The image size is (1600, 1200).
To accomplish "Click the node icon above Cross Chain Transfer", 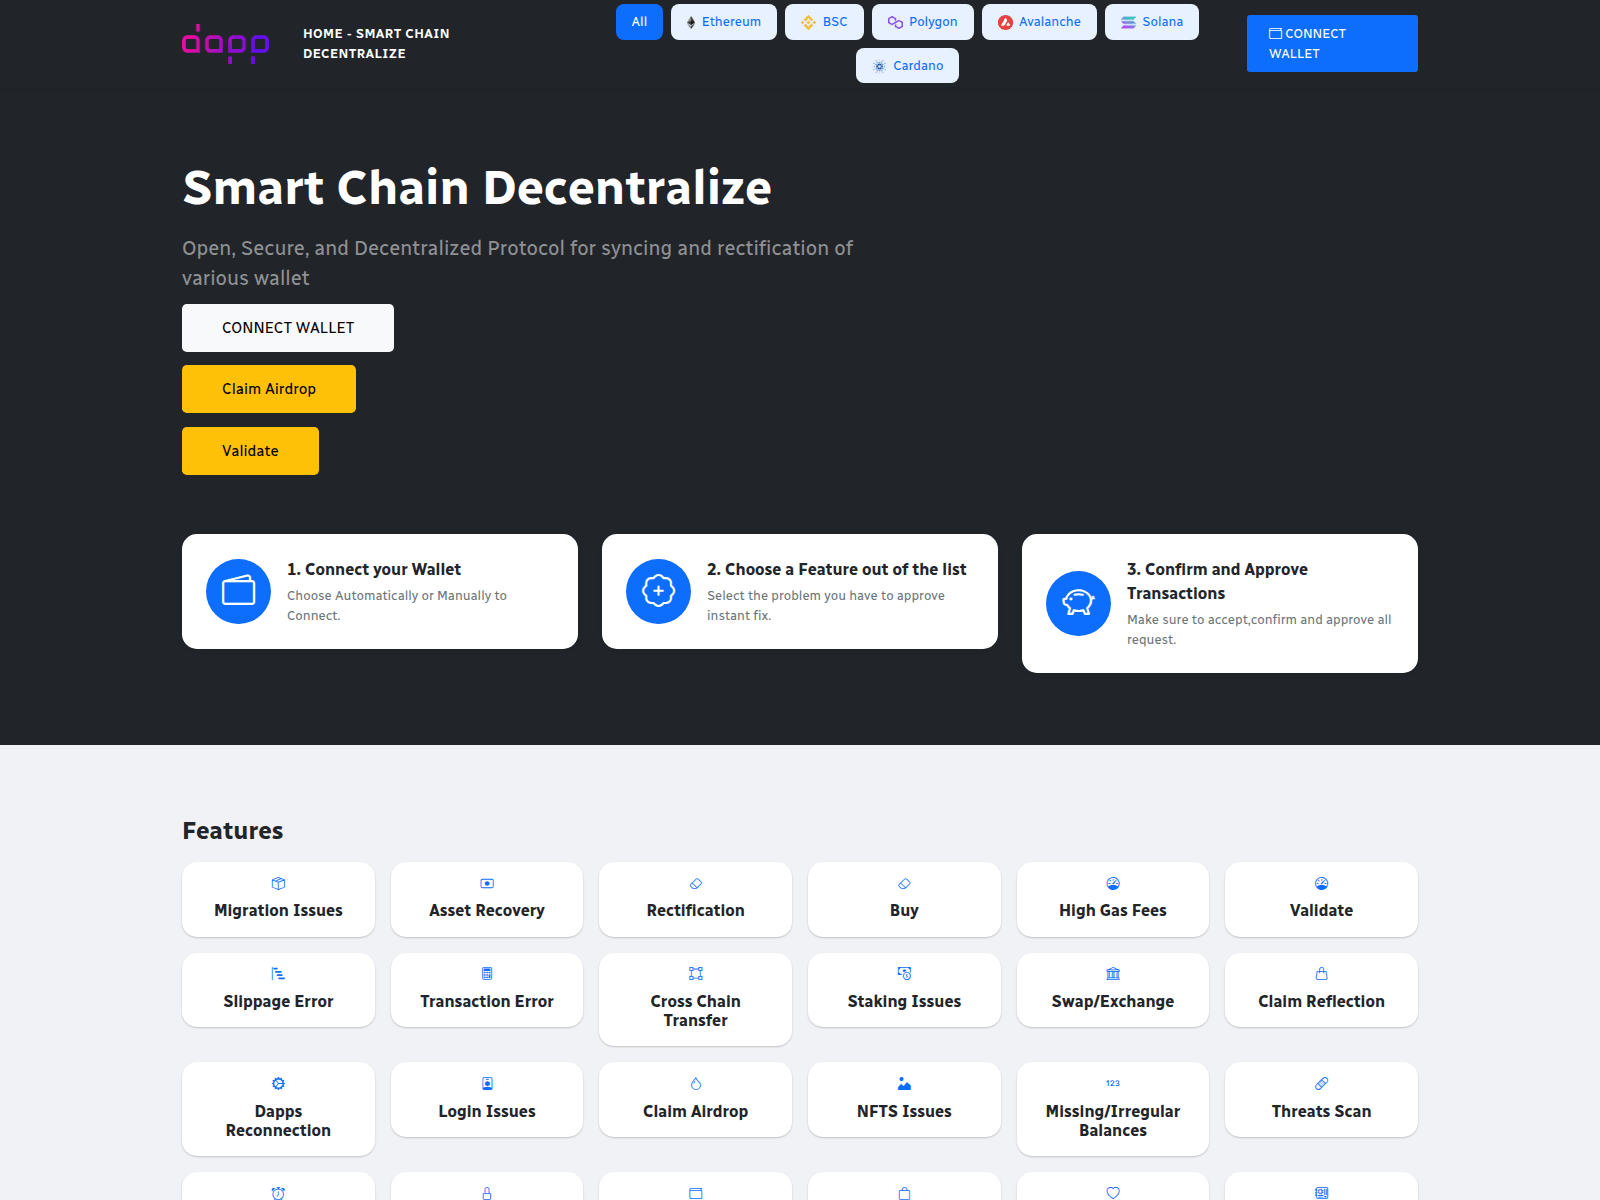I will point(696,973).
